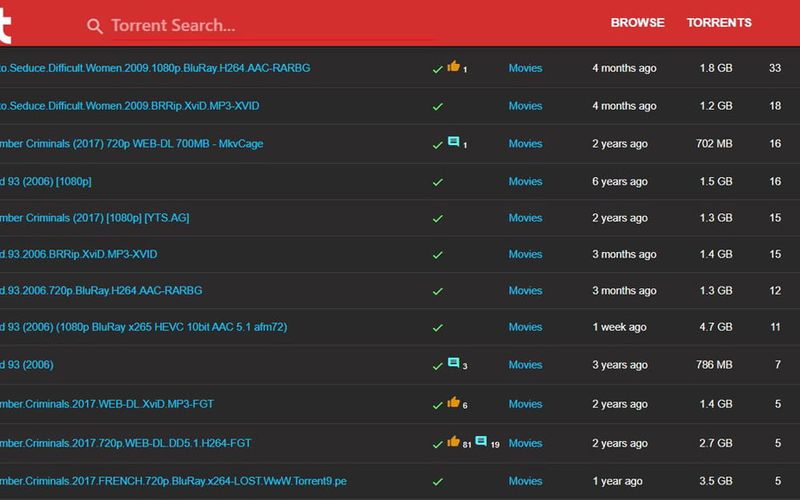The height and width of the screenshot is (500, 800).
Task: Click verified checkmark on 93 (2006) [1080p] row
Action: (437, 182)
